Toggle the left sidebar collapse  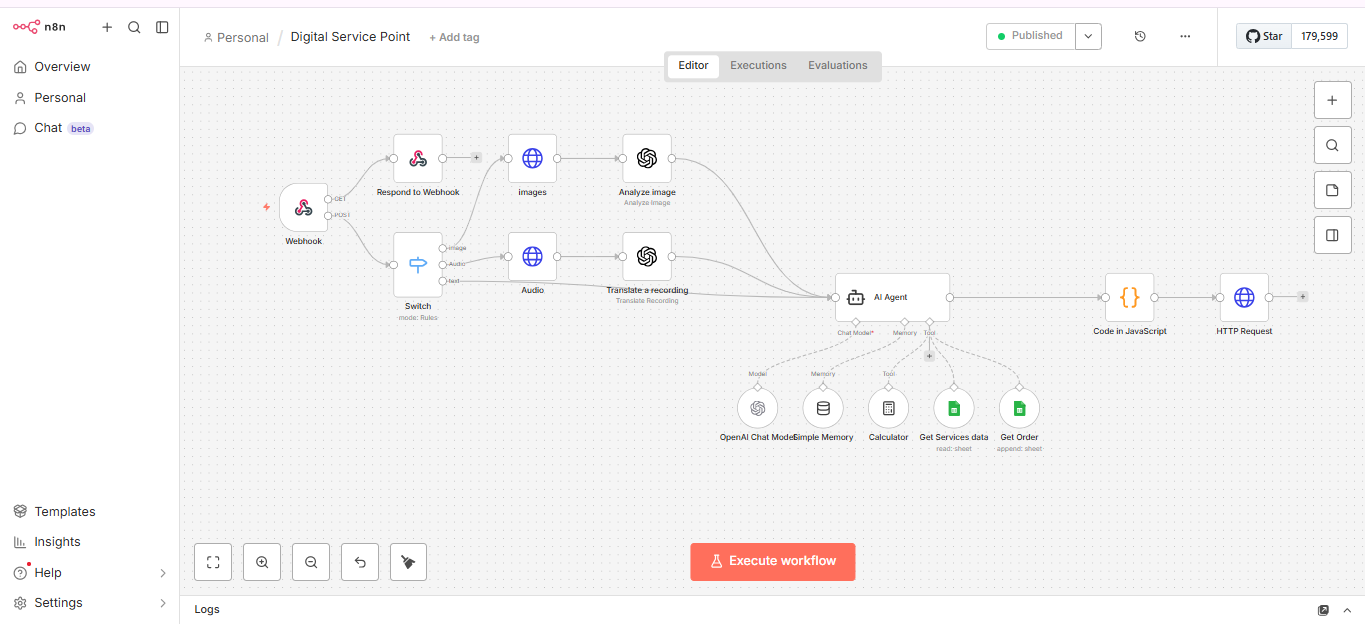pyautogui.click(x=162, y=27)
